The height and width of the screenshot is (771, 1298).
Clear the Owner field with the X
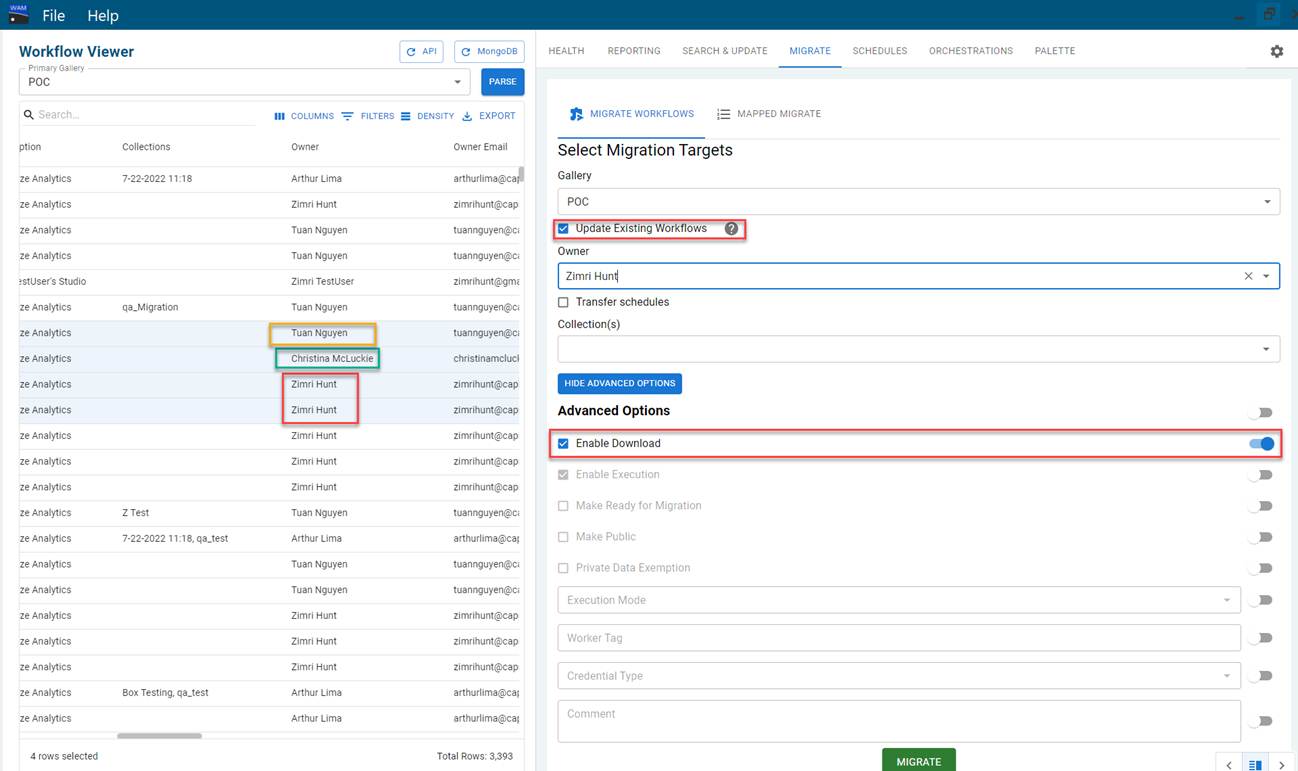click(1248, 276)
